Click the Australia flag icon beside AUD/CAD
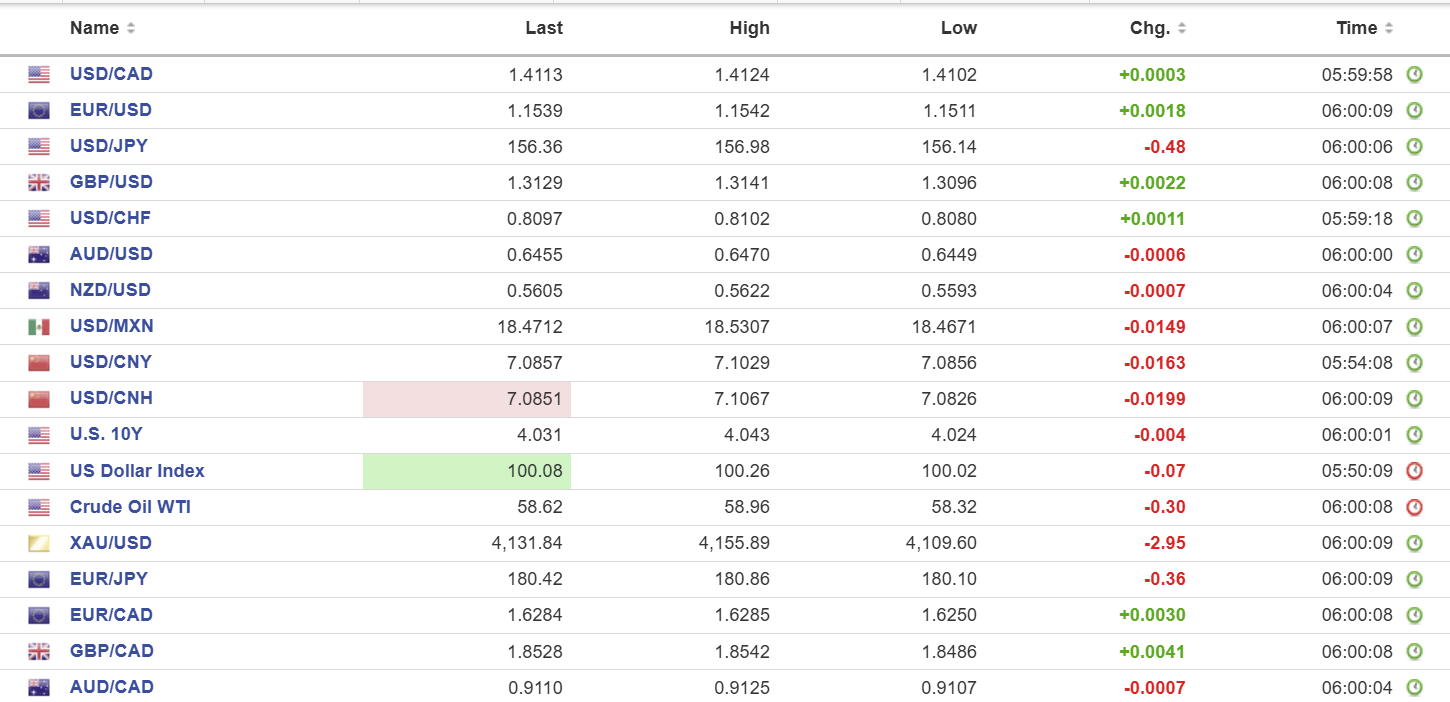This screenshot has height=702, width=1450. (39, 687)
